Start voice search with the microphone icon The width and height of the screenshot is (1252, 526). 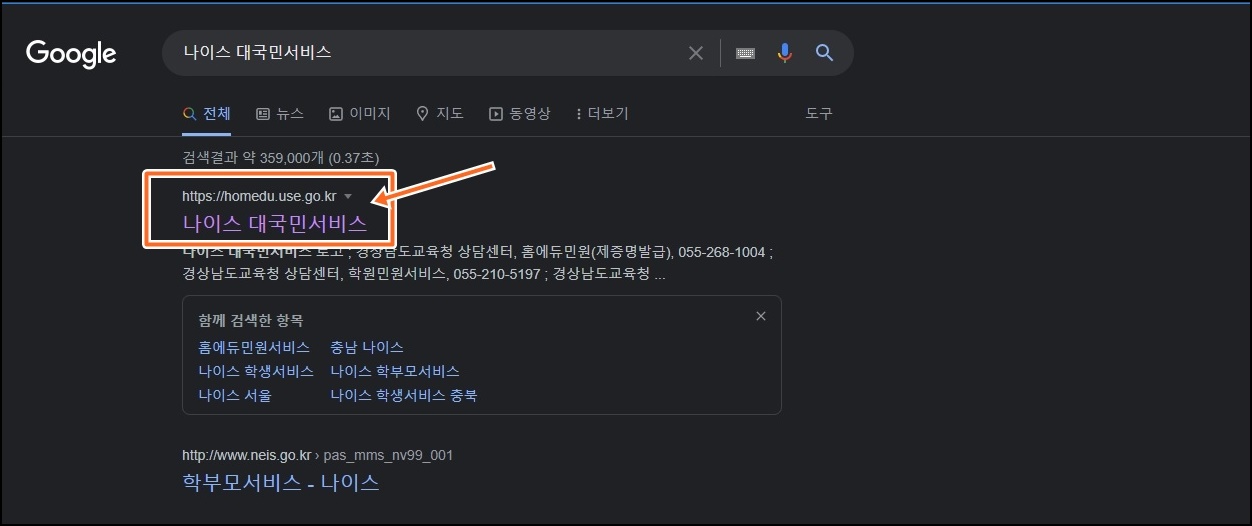(x=785, y=53)
